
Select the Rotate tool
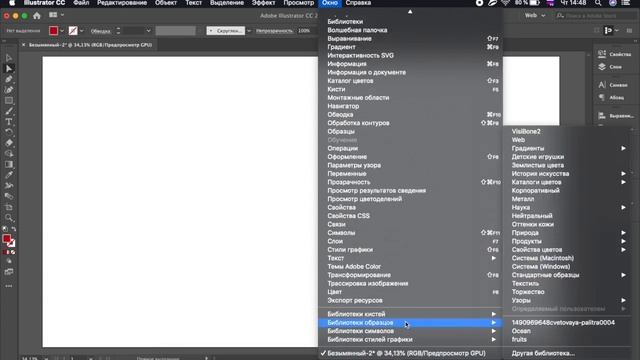[x=9, y=132]
